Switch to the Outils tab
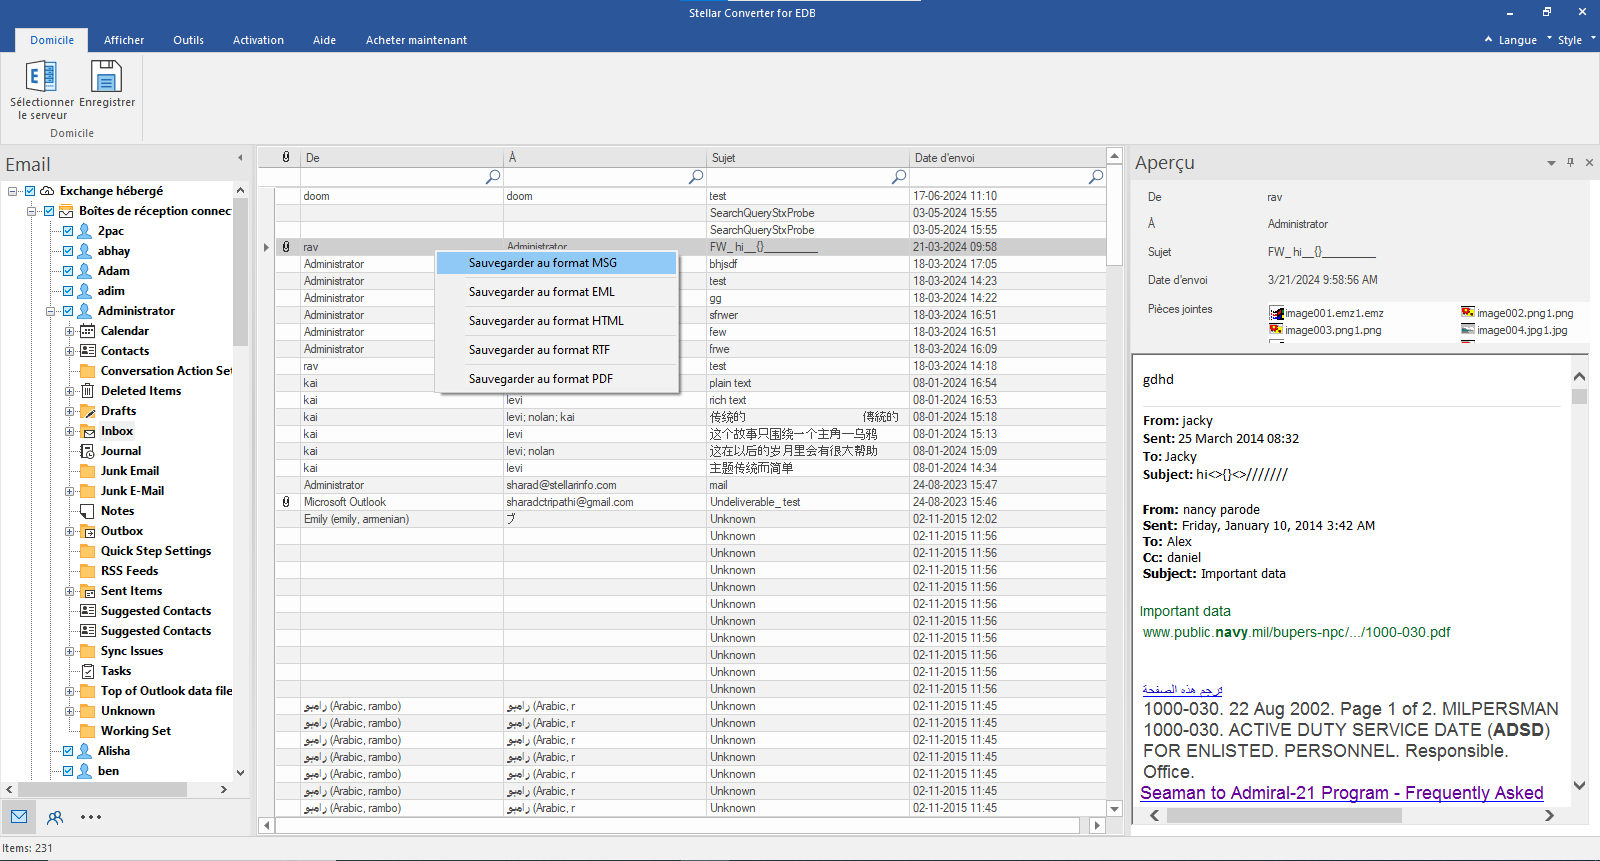This screenshot has width=1600, height=861. pyautogui.click(x=188, y=40)
